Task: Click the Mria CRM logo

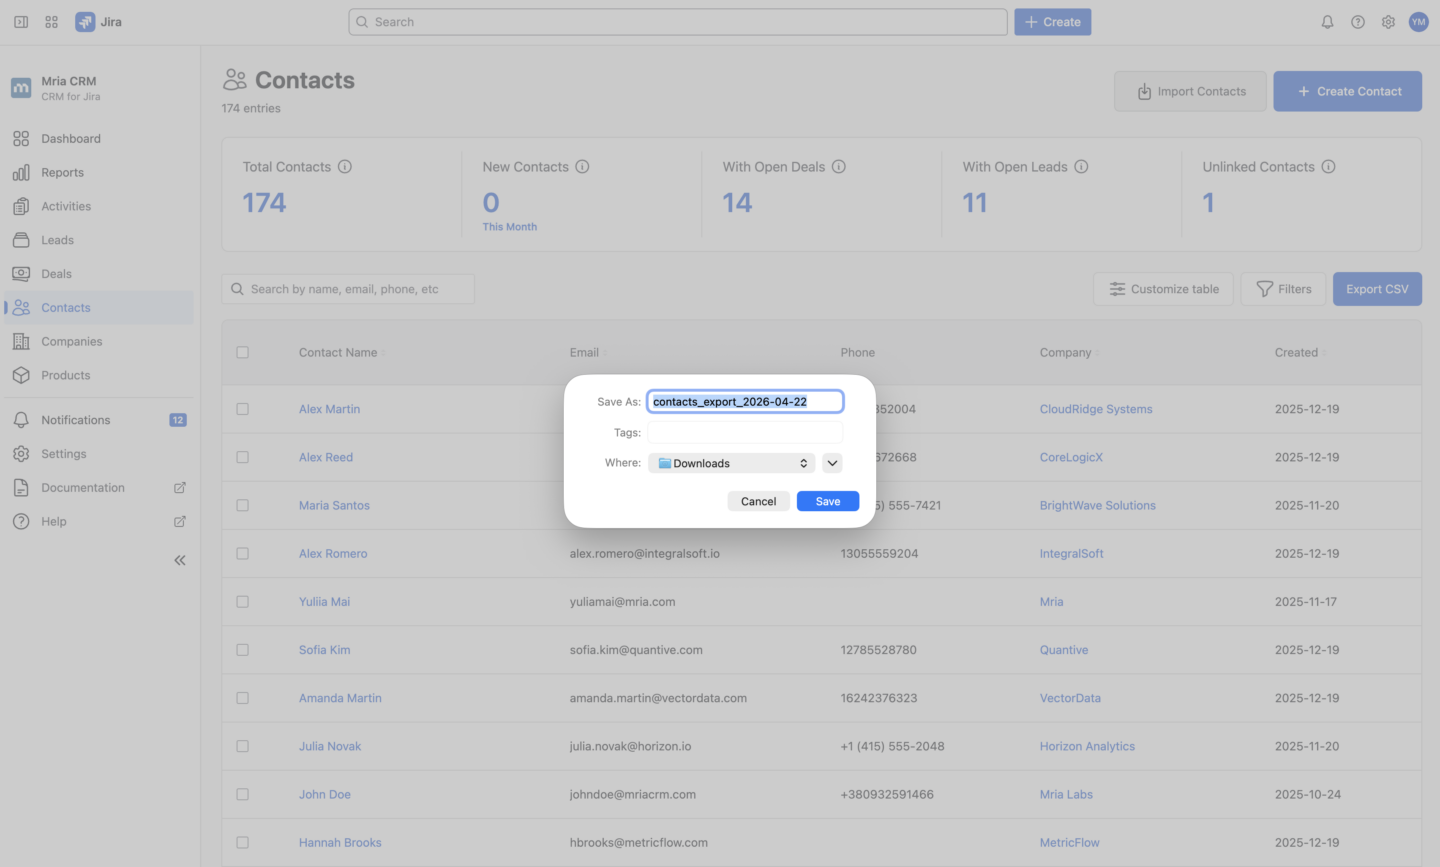Action: 21,88
